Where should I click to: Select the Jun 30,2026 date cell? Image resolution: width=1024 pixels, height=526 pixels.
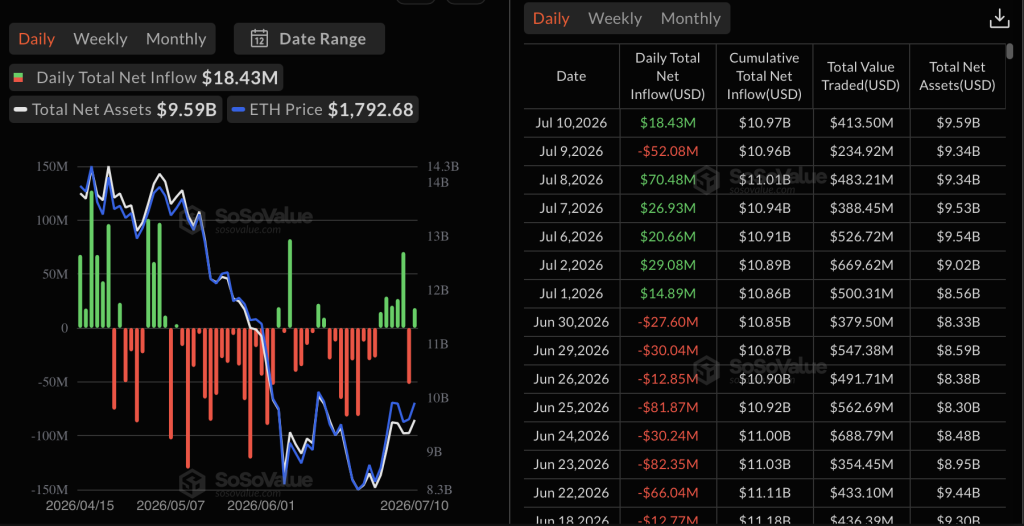[571, 322]
